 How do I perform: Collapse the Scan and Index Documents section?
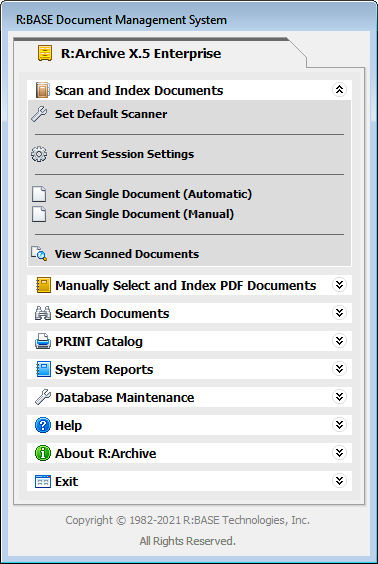(x=339, y=90)
